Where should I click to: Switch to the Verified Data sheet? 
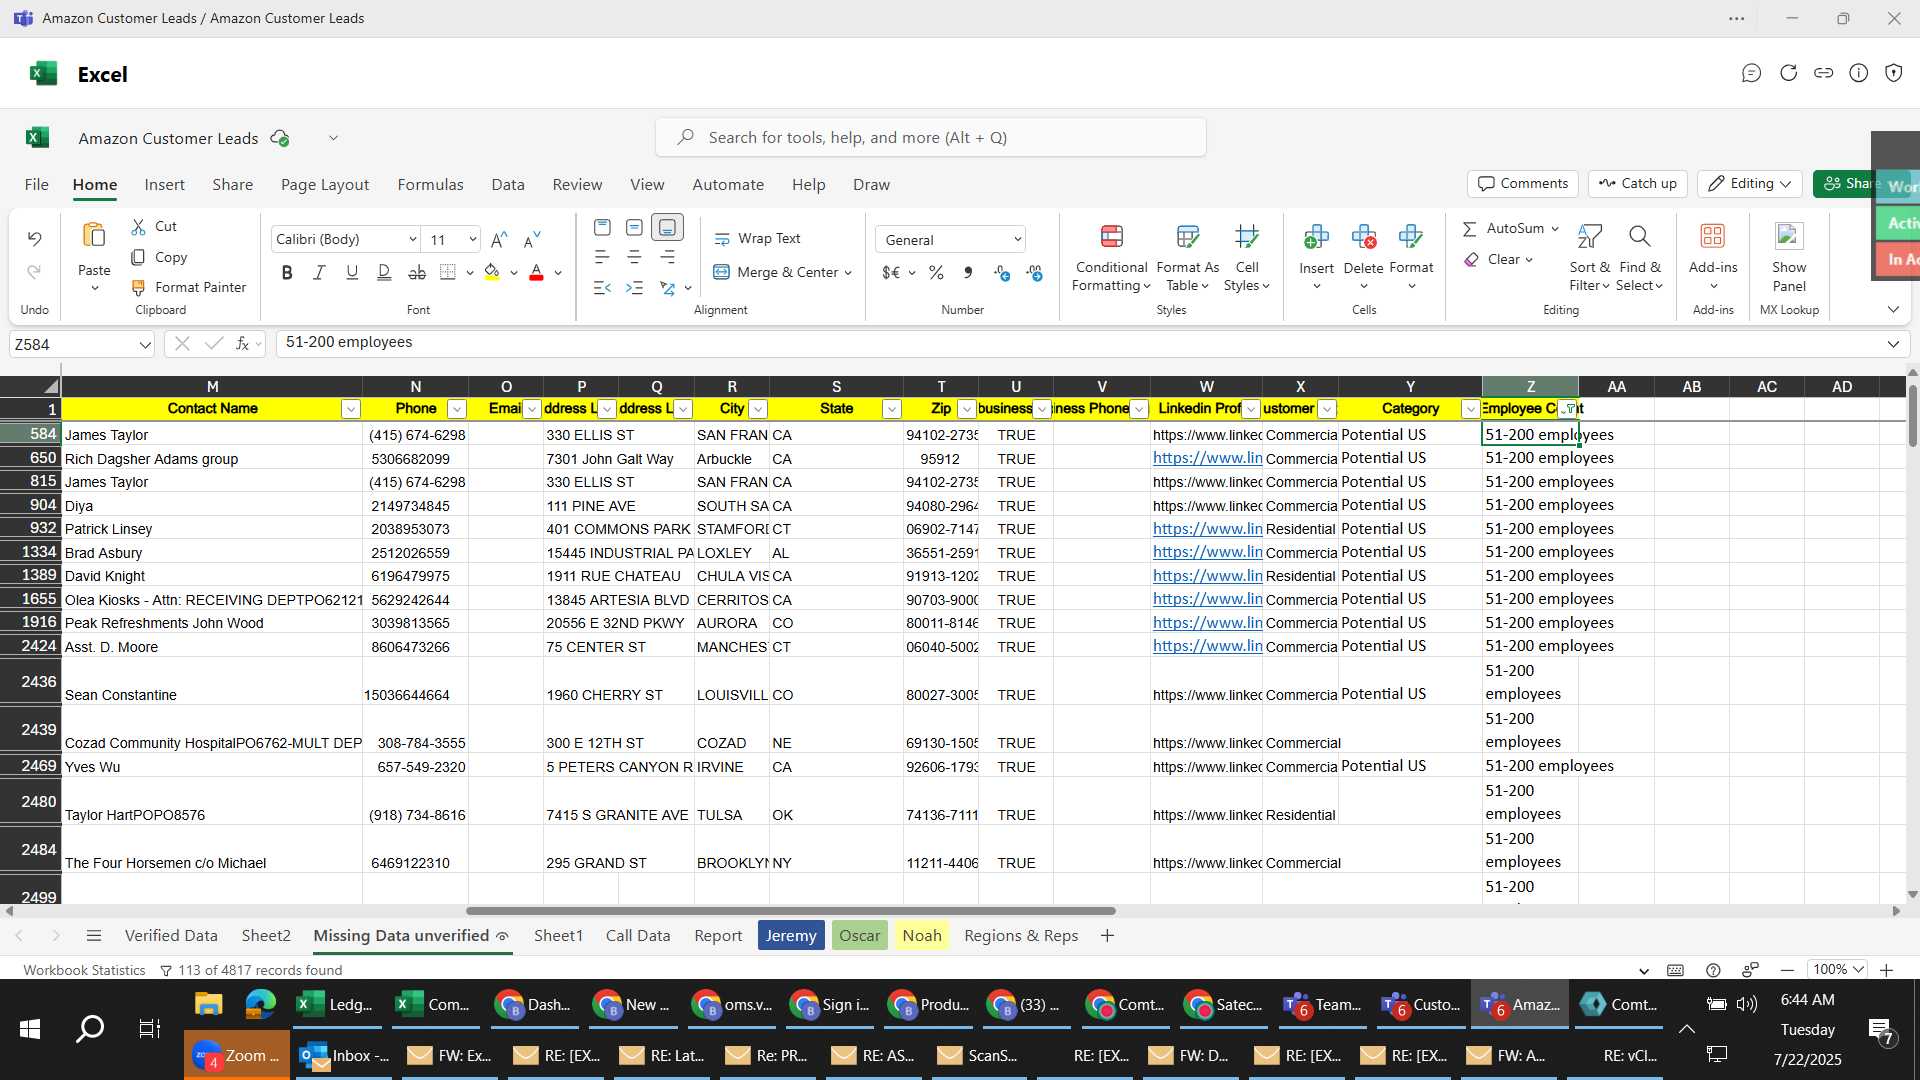(171, 936)
